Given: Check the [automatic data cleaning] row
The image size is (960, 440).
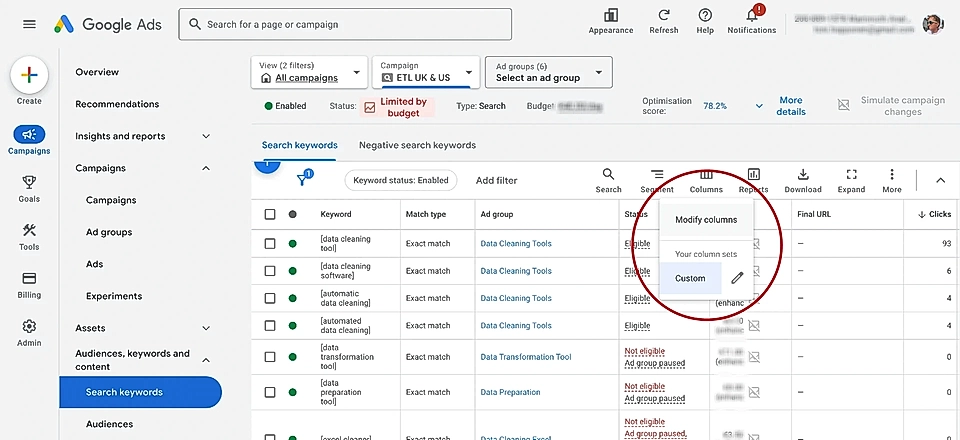Looking at the screenshot, I should [x=270, y=298].
